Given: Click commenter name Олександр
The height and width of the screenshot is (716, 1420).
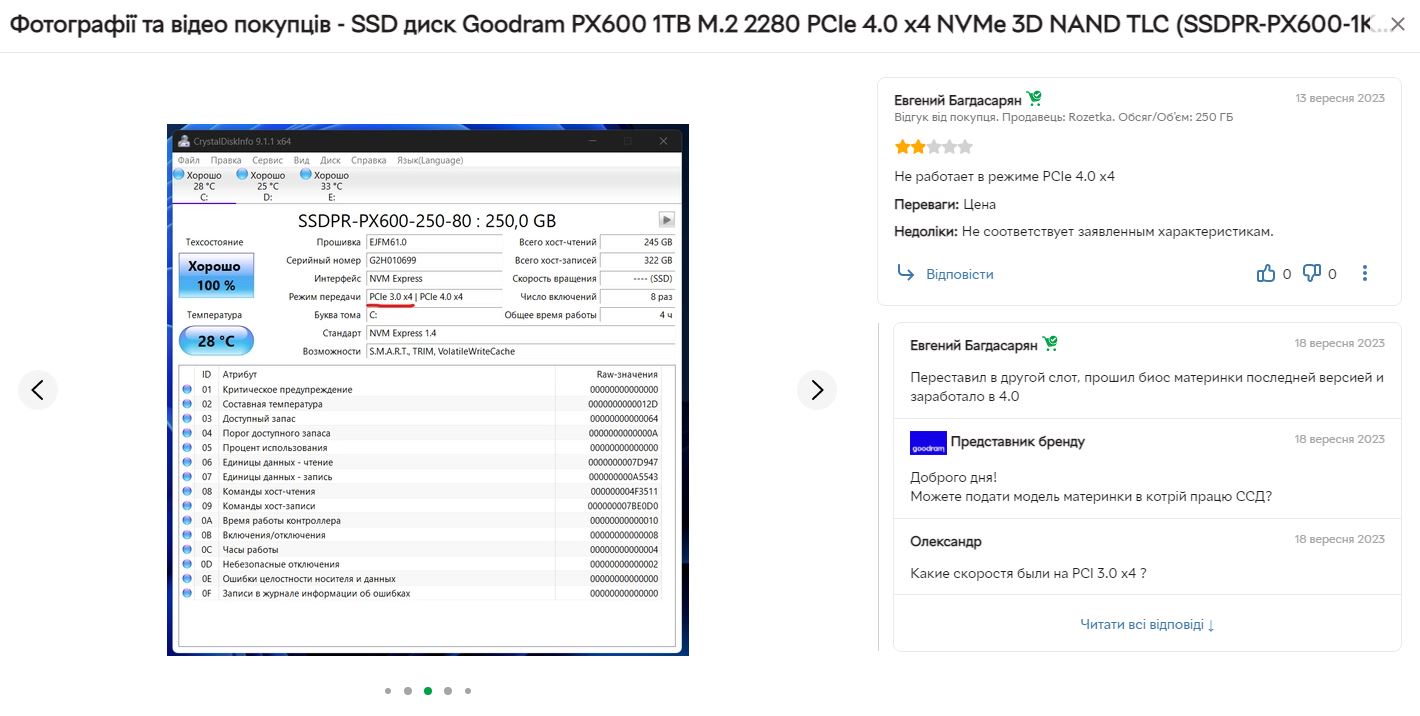Looking at the screenshot, I should click(946, 541).
